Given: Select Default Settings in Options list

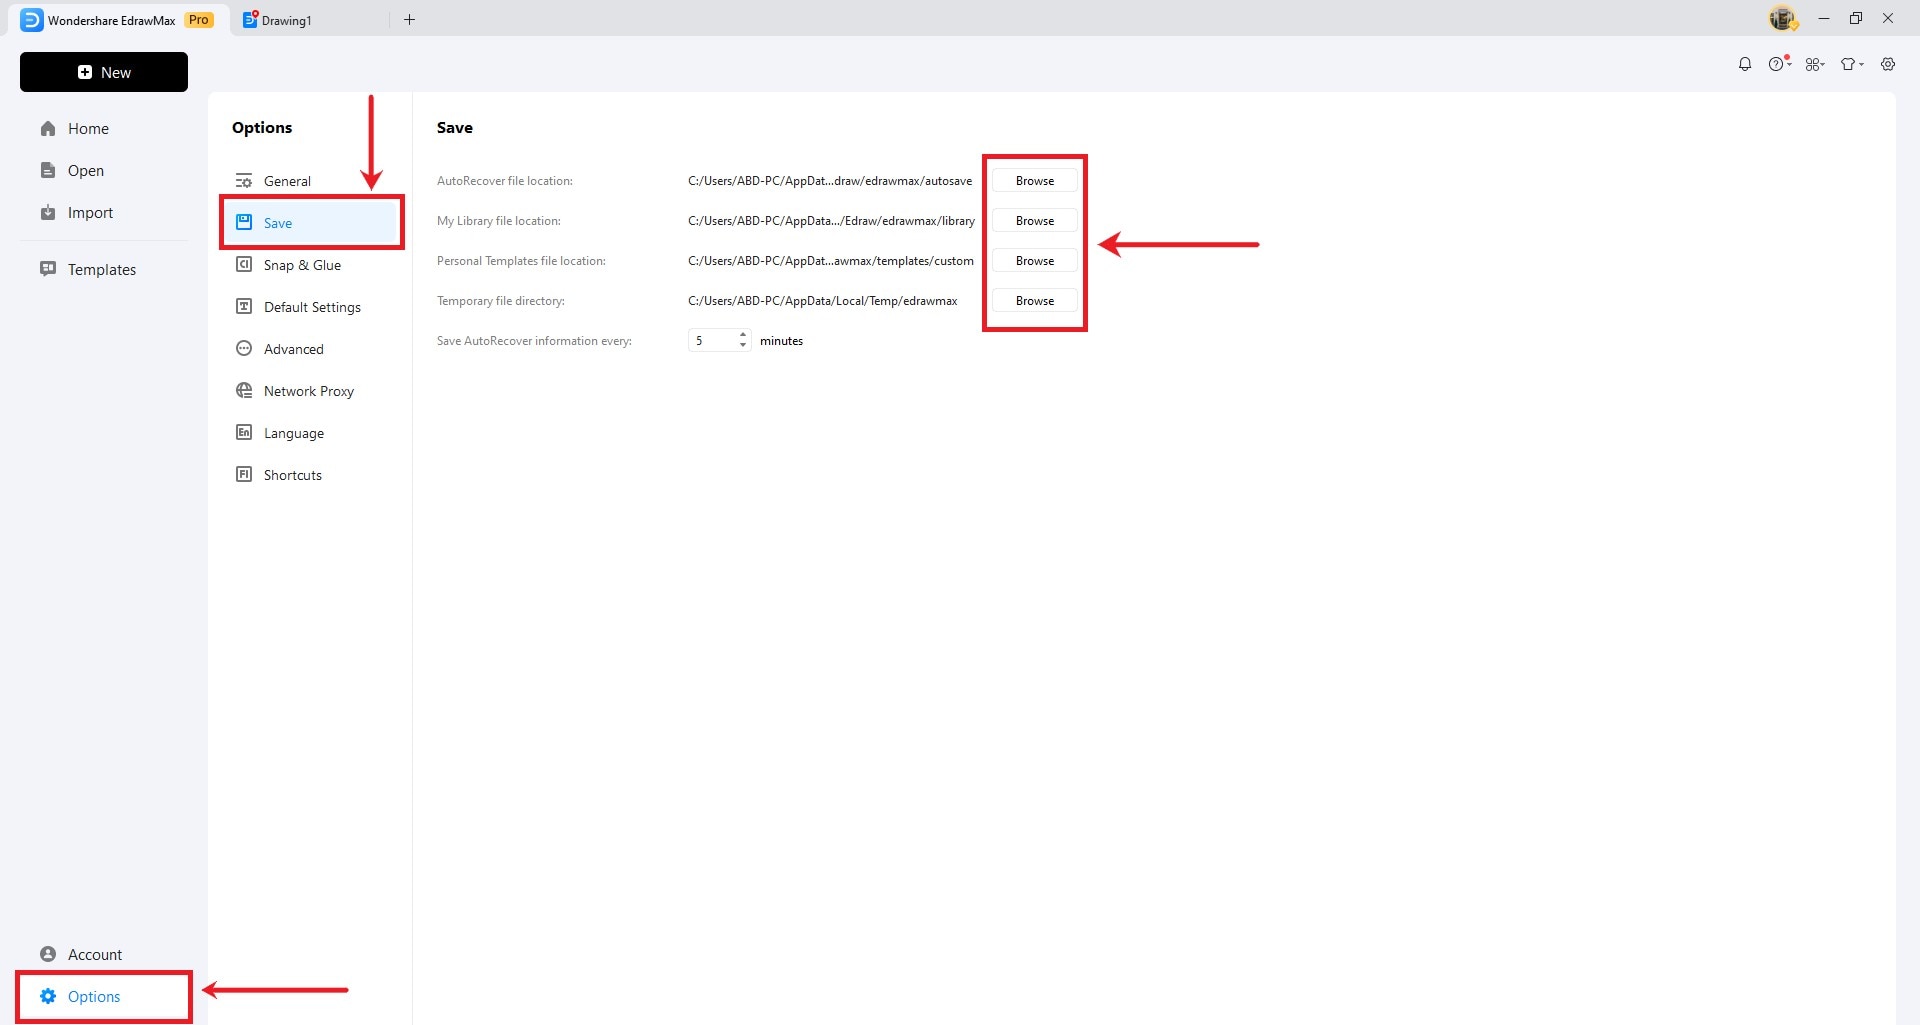Looking at the screenshot, I should (x=312, y=307).
